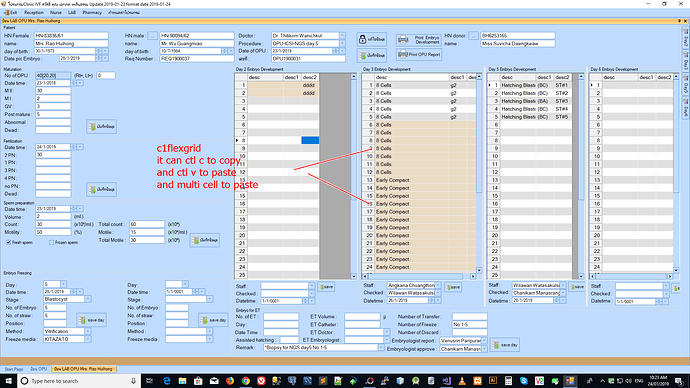Switch to the Start Page tab
This screenshot has height=388, width=690.
coord(14,369)
